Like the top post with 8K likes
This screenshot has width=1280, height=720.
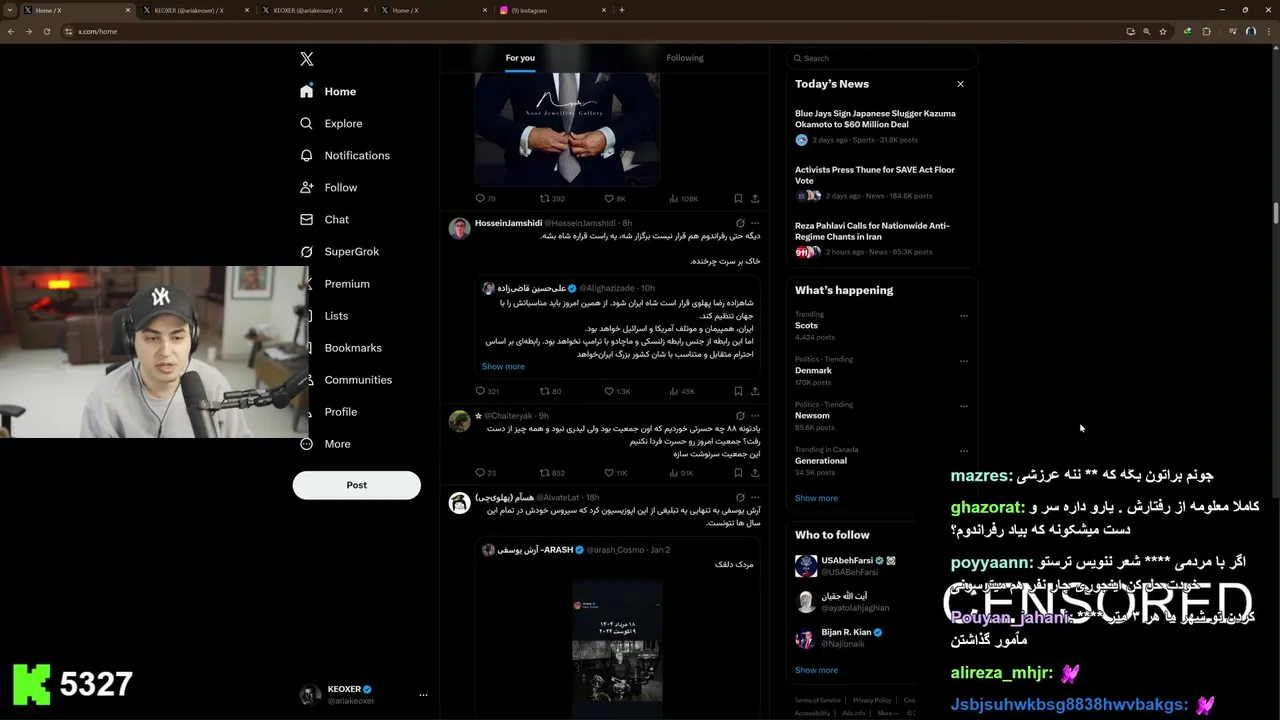pyautogui.click(x=615, y=198)
